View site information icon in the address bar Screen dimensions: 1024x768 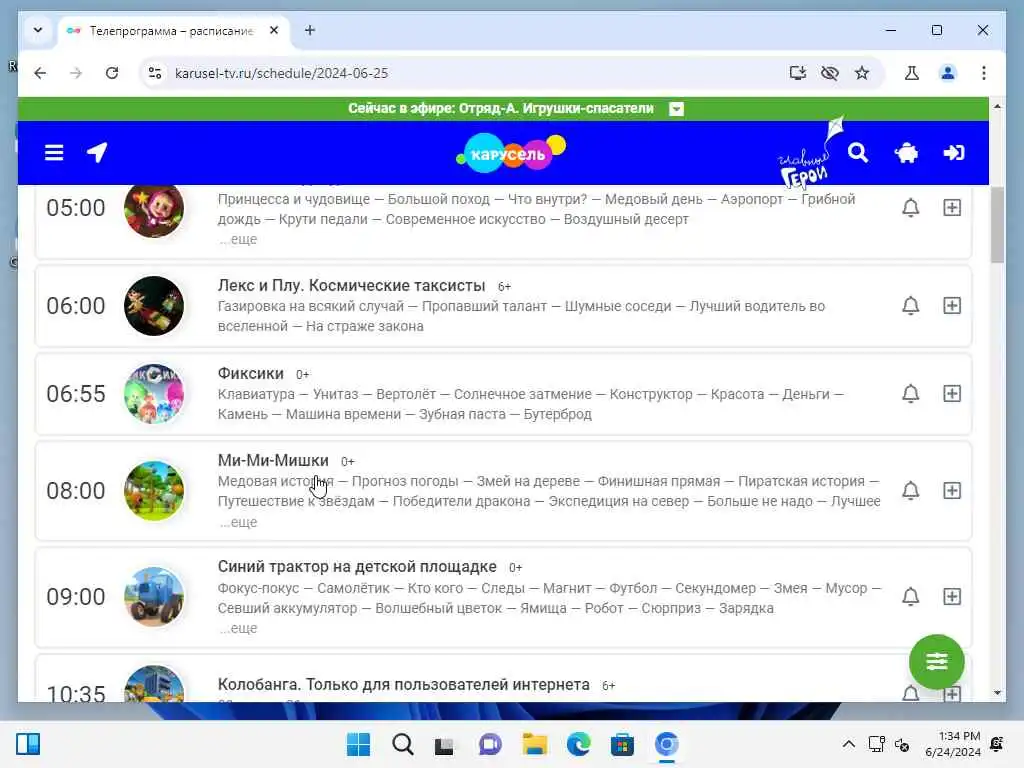click(155, 73)
